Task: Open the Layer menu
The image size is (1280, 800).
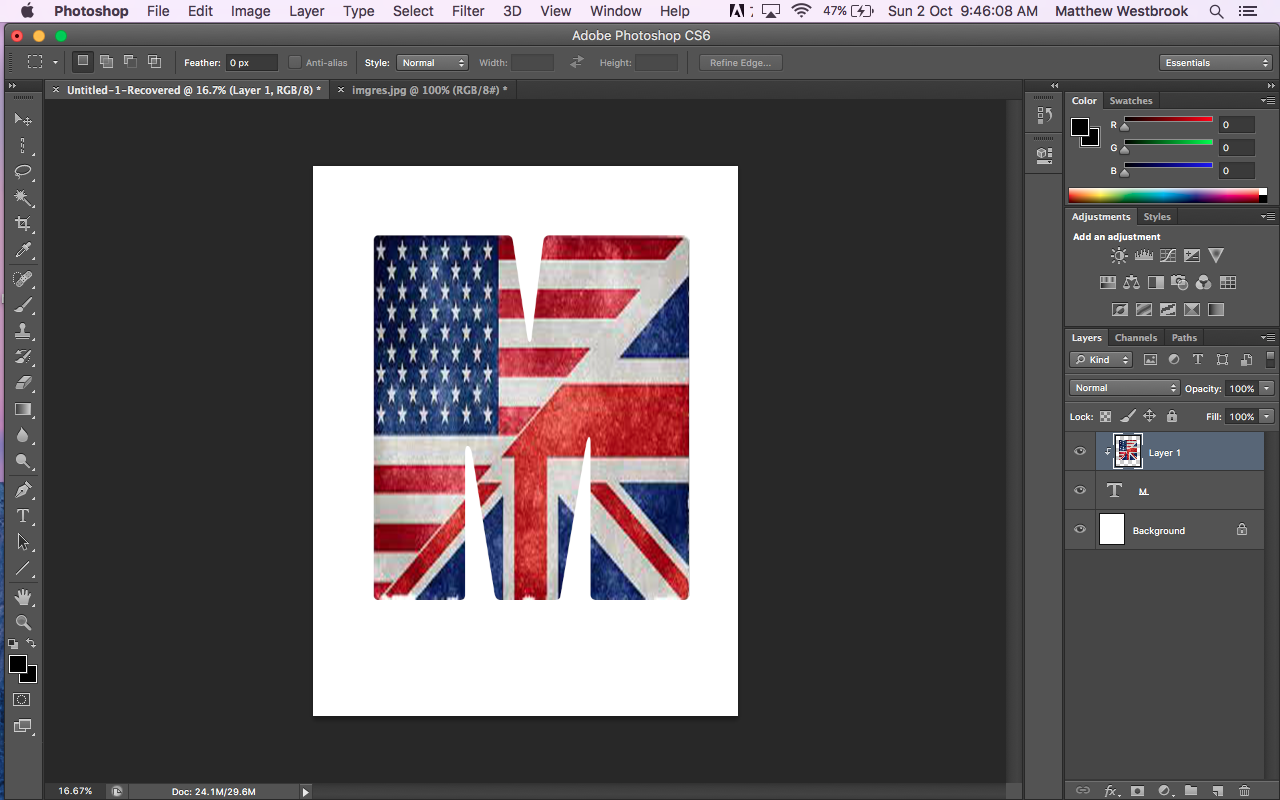Action: [x=306, y=11]
